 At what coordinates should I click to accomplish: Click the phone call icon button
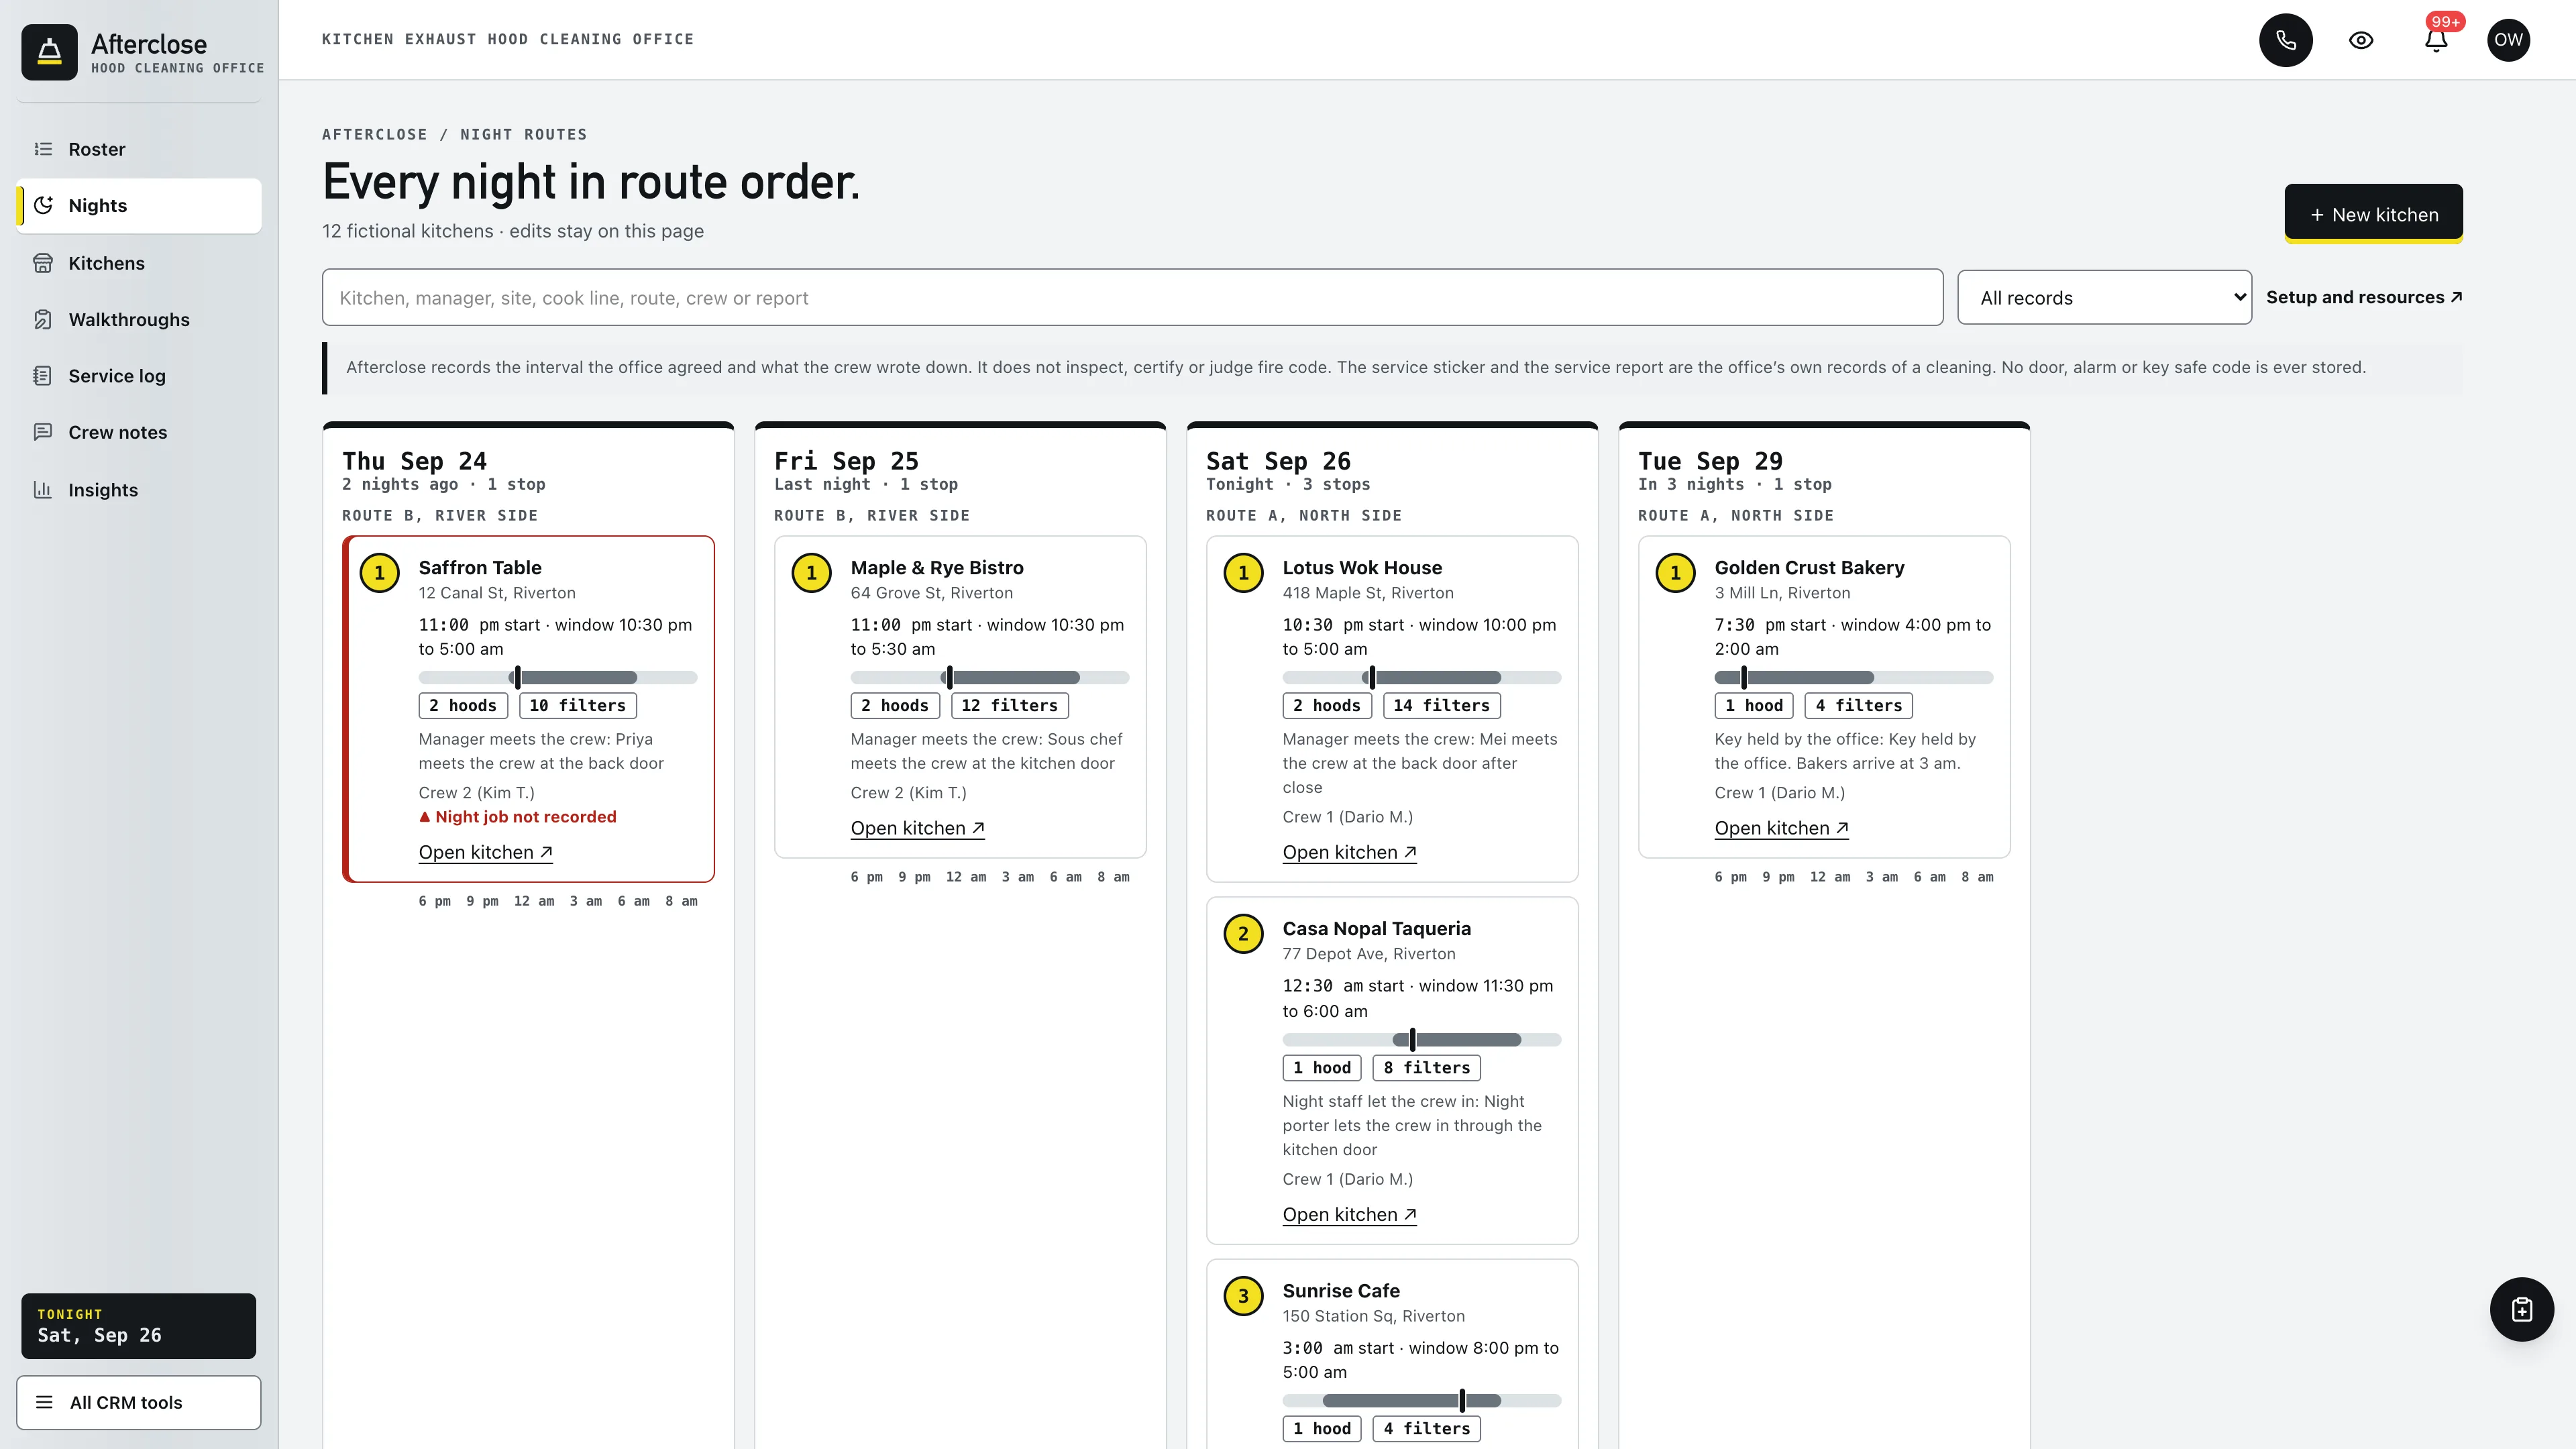(x=2285, y=40)
